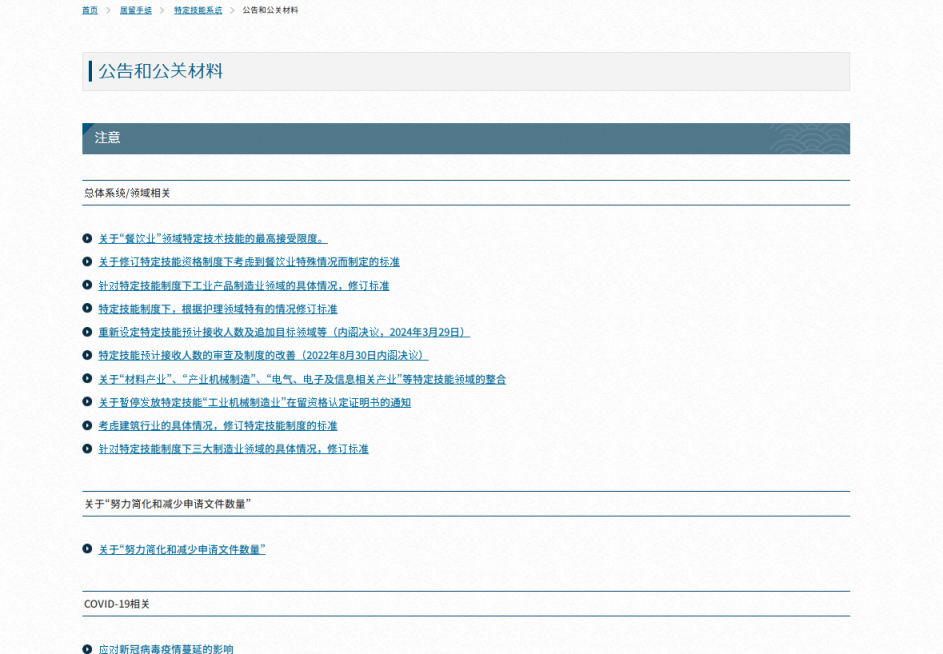This screenshot has width=943, height=654.
Task: Click arrow bullet beside 护理领域 standards link
Action: click(x=88, y=309)
